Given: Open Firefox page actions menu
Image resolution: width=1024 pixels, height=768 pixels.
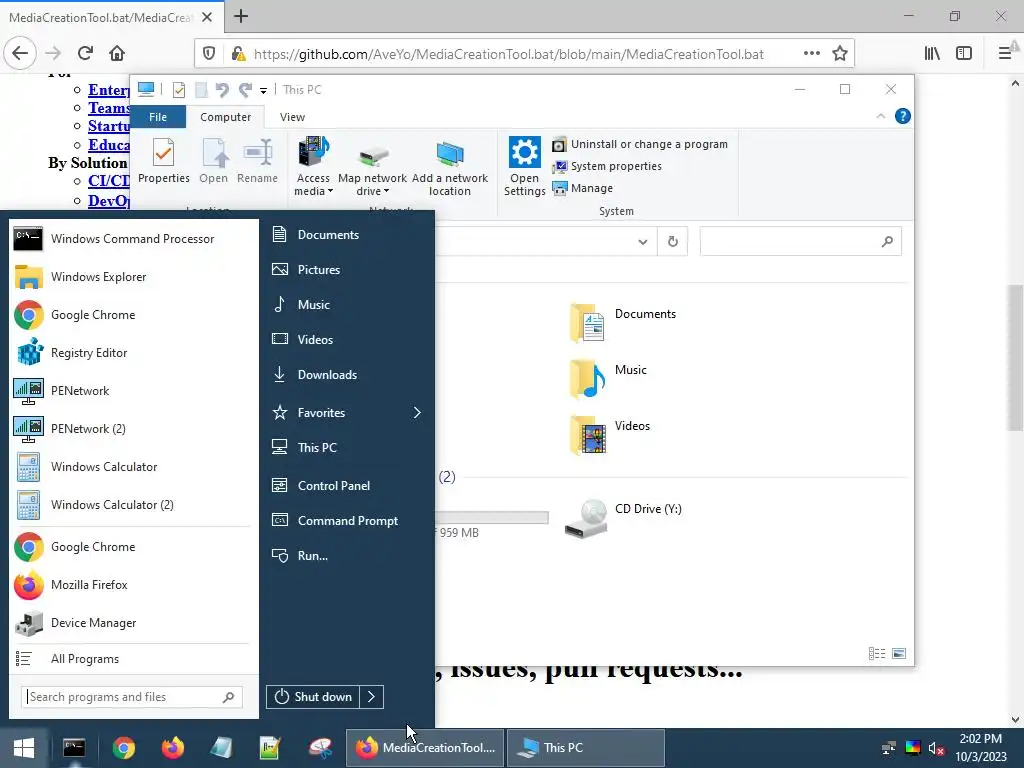Looking at the screenshot, I should (812, 54).
